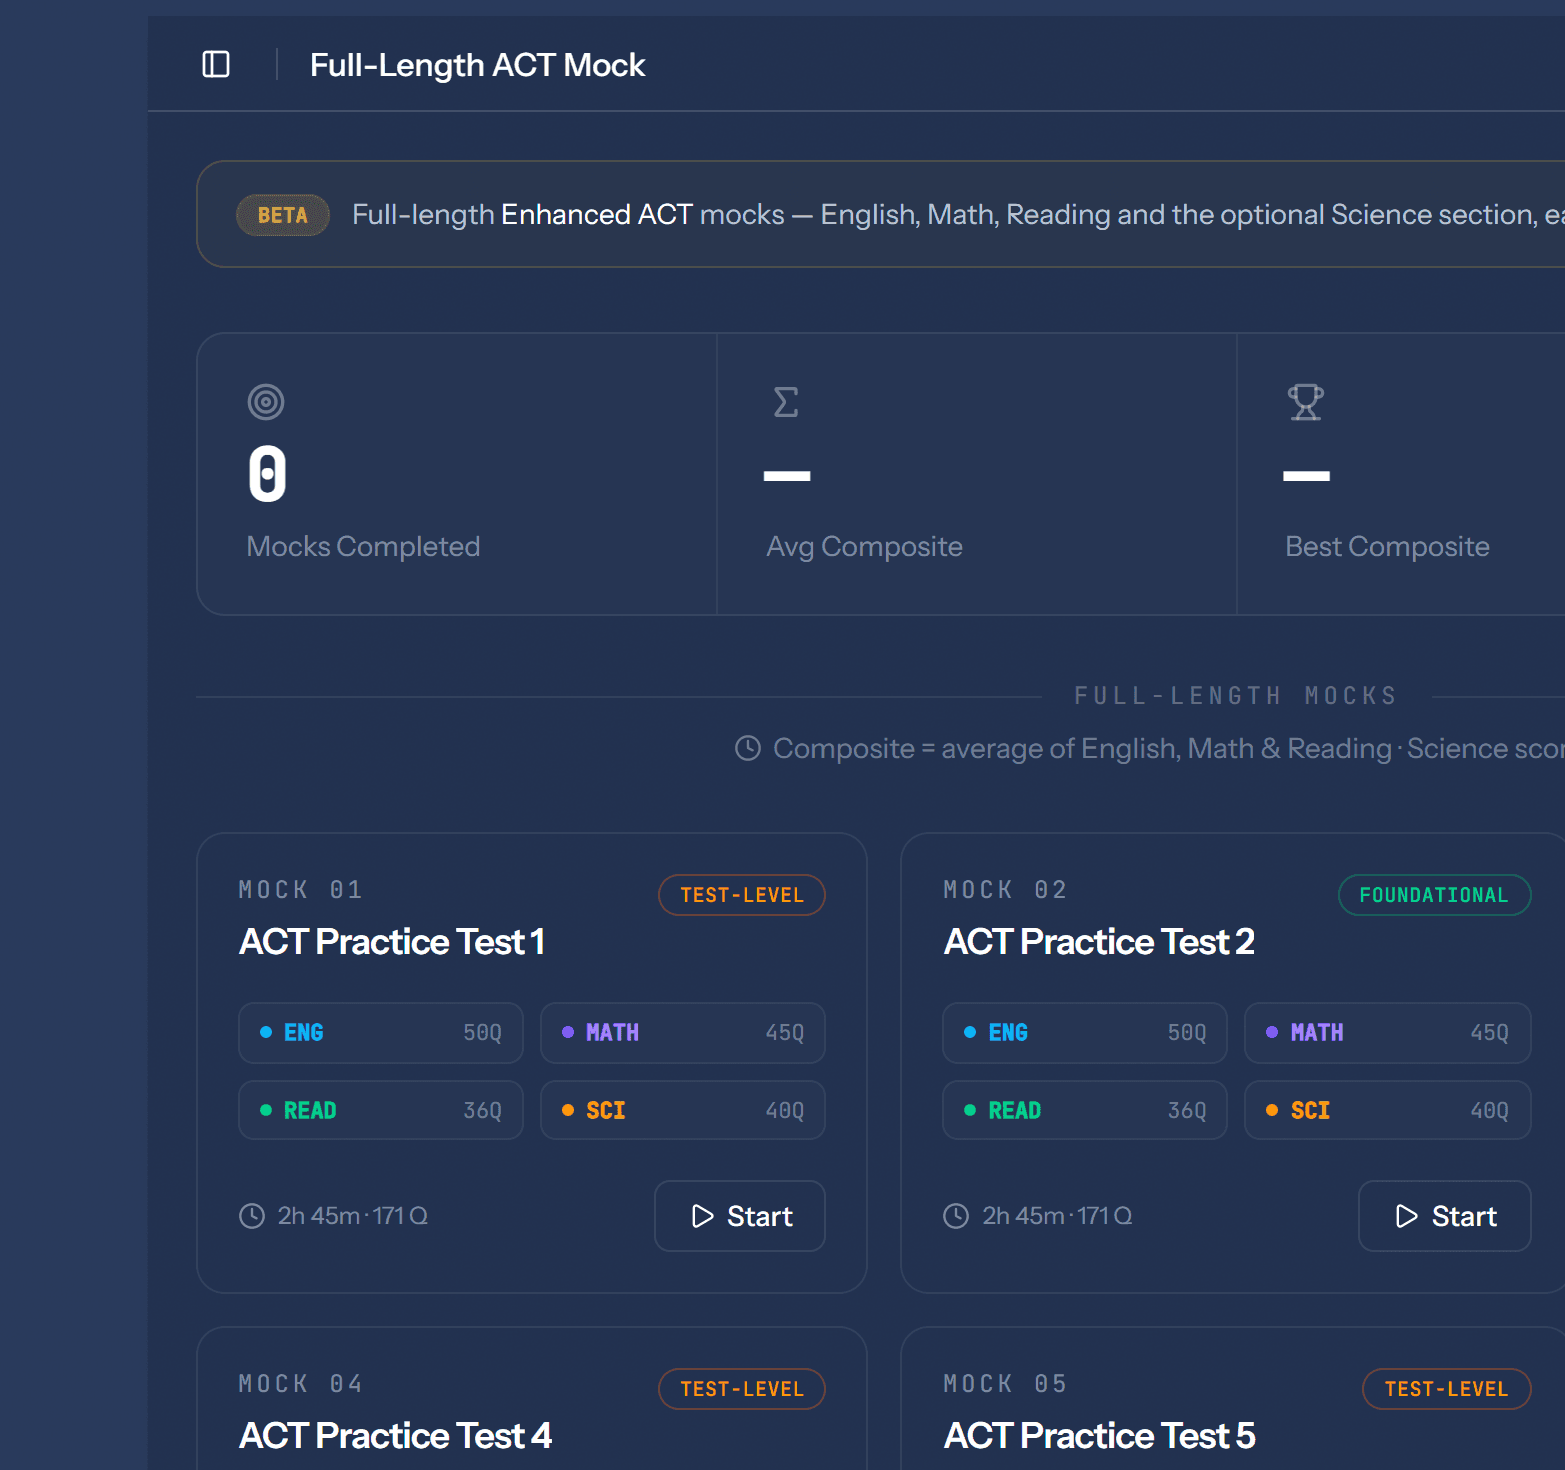Select SCI 40Q chip in Mock 02

point(1388,1110)
